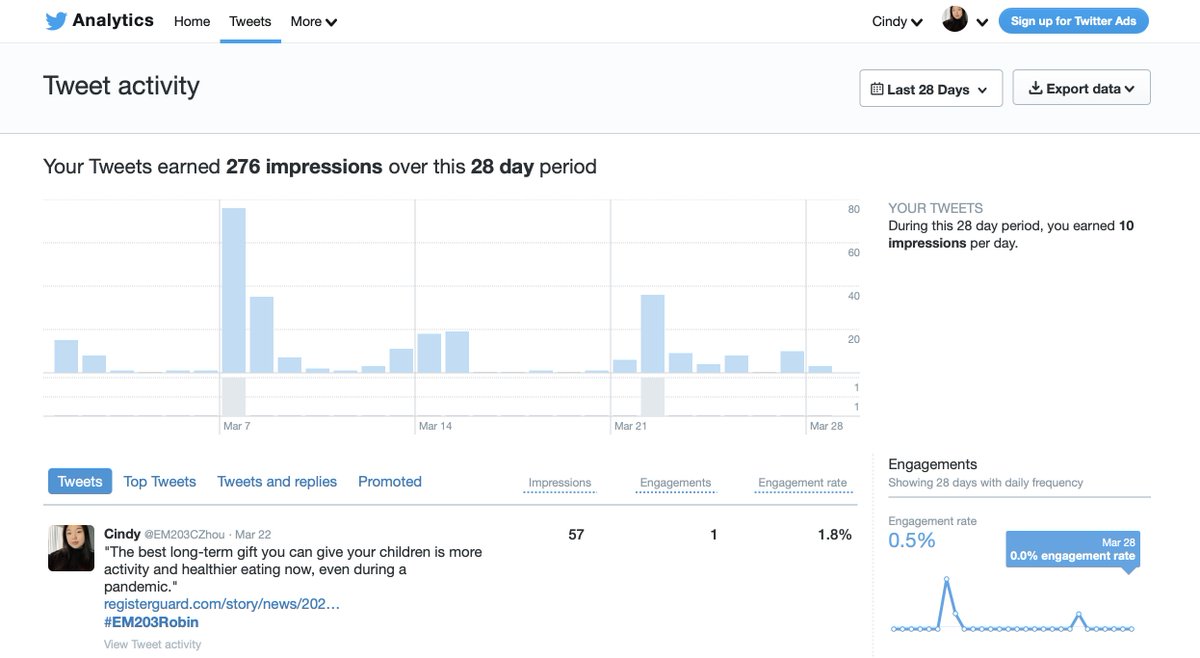Click Cindy's avatar on the Mar 22 tweet

[x=71, y=548]
